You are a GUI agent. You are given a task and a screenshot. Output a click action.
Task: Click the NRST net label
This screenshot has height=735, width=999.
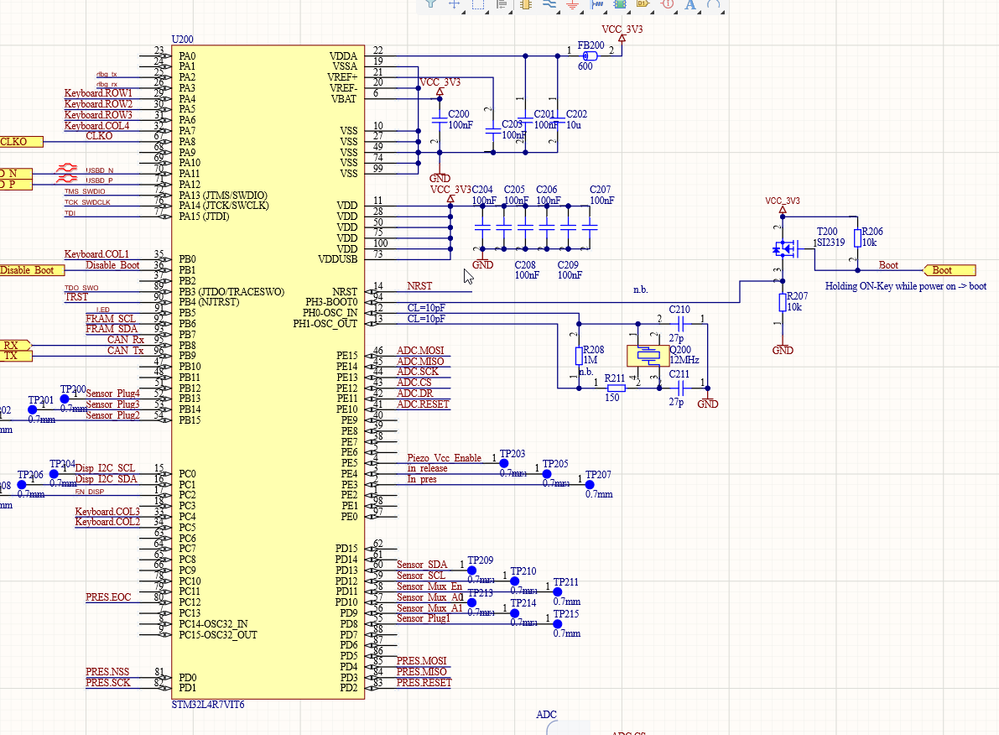click(419, 286)
